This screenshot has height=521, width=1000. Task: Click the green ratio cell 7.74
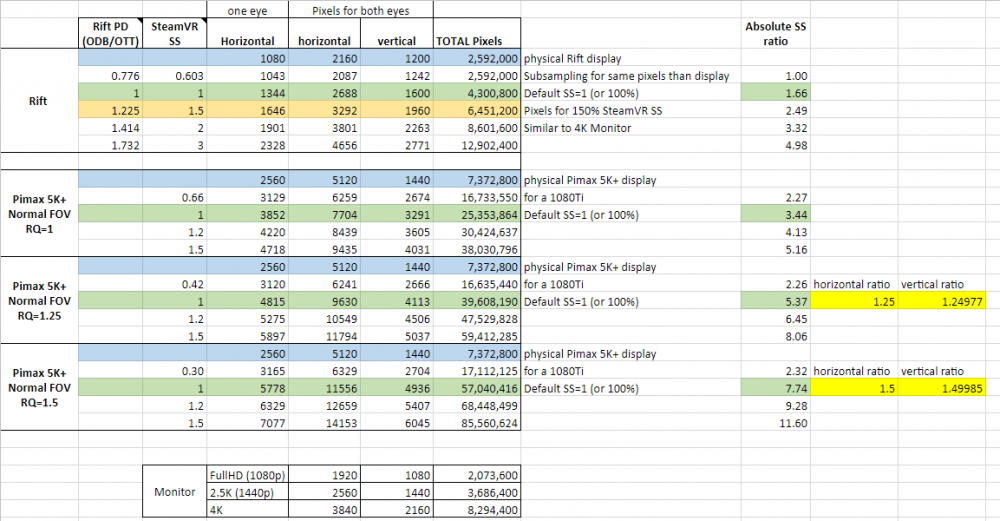(776, 388)
